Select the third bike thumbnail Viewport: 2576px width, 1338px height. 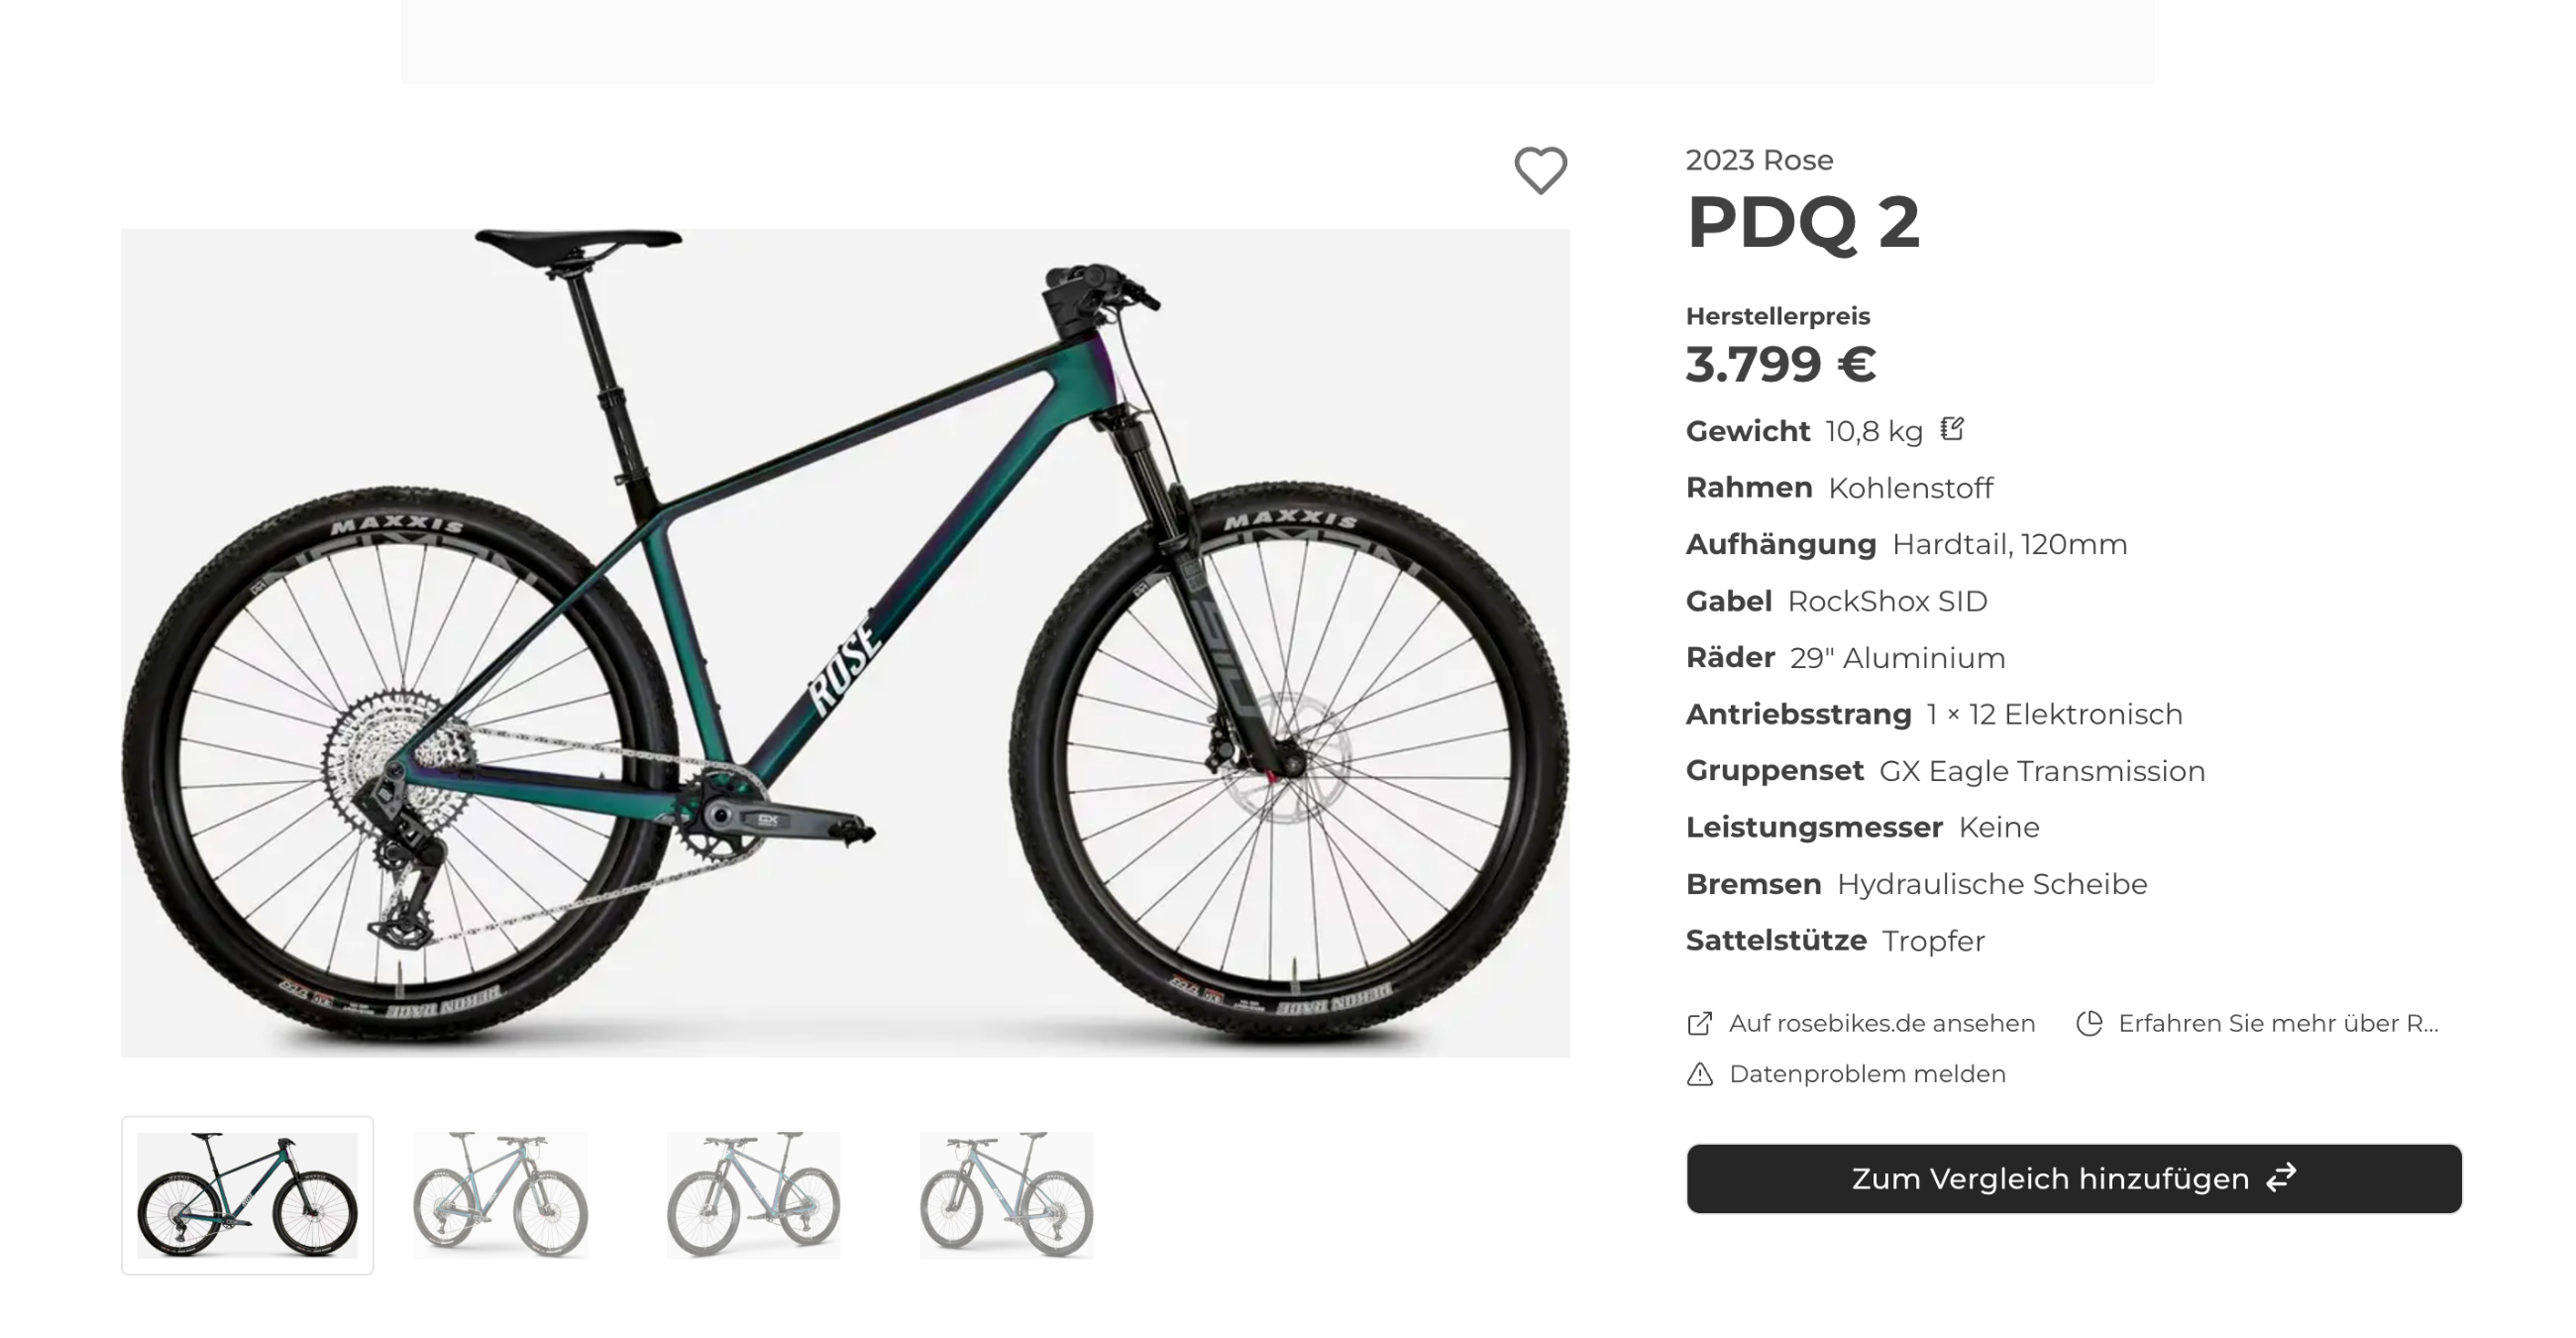(753, 1195)
